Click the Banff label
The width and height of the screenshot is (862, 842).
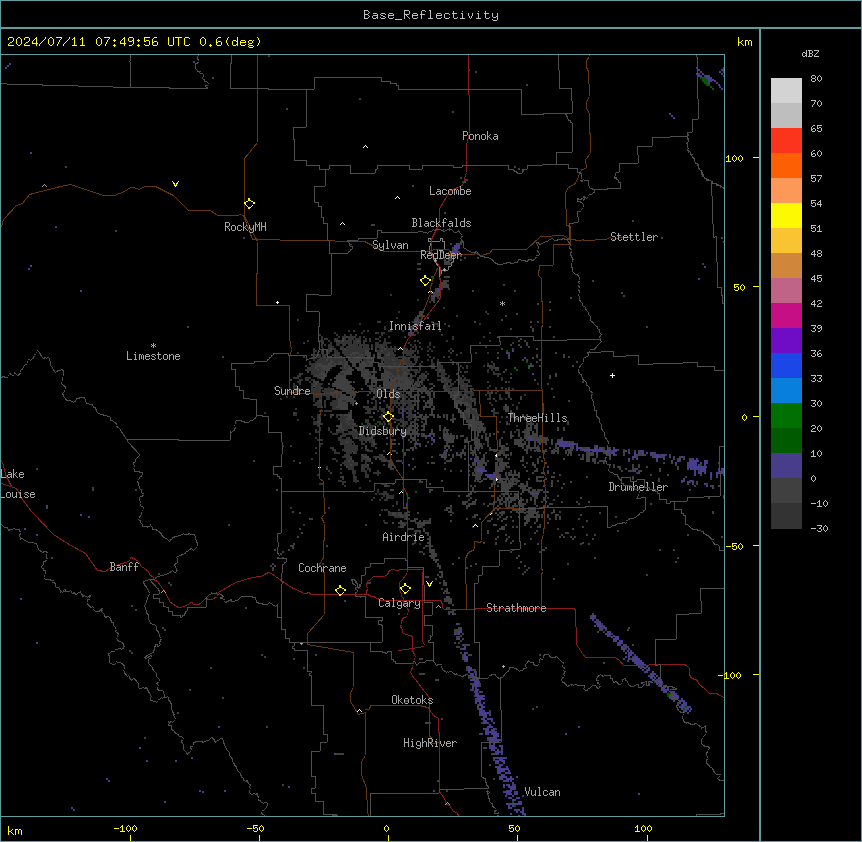(x=124, y=567)
